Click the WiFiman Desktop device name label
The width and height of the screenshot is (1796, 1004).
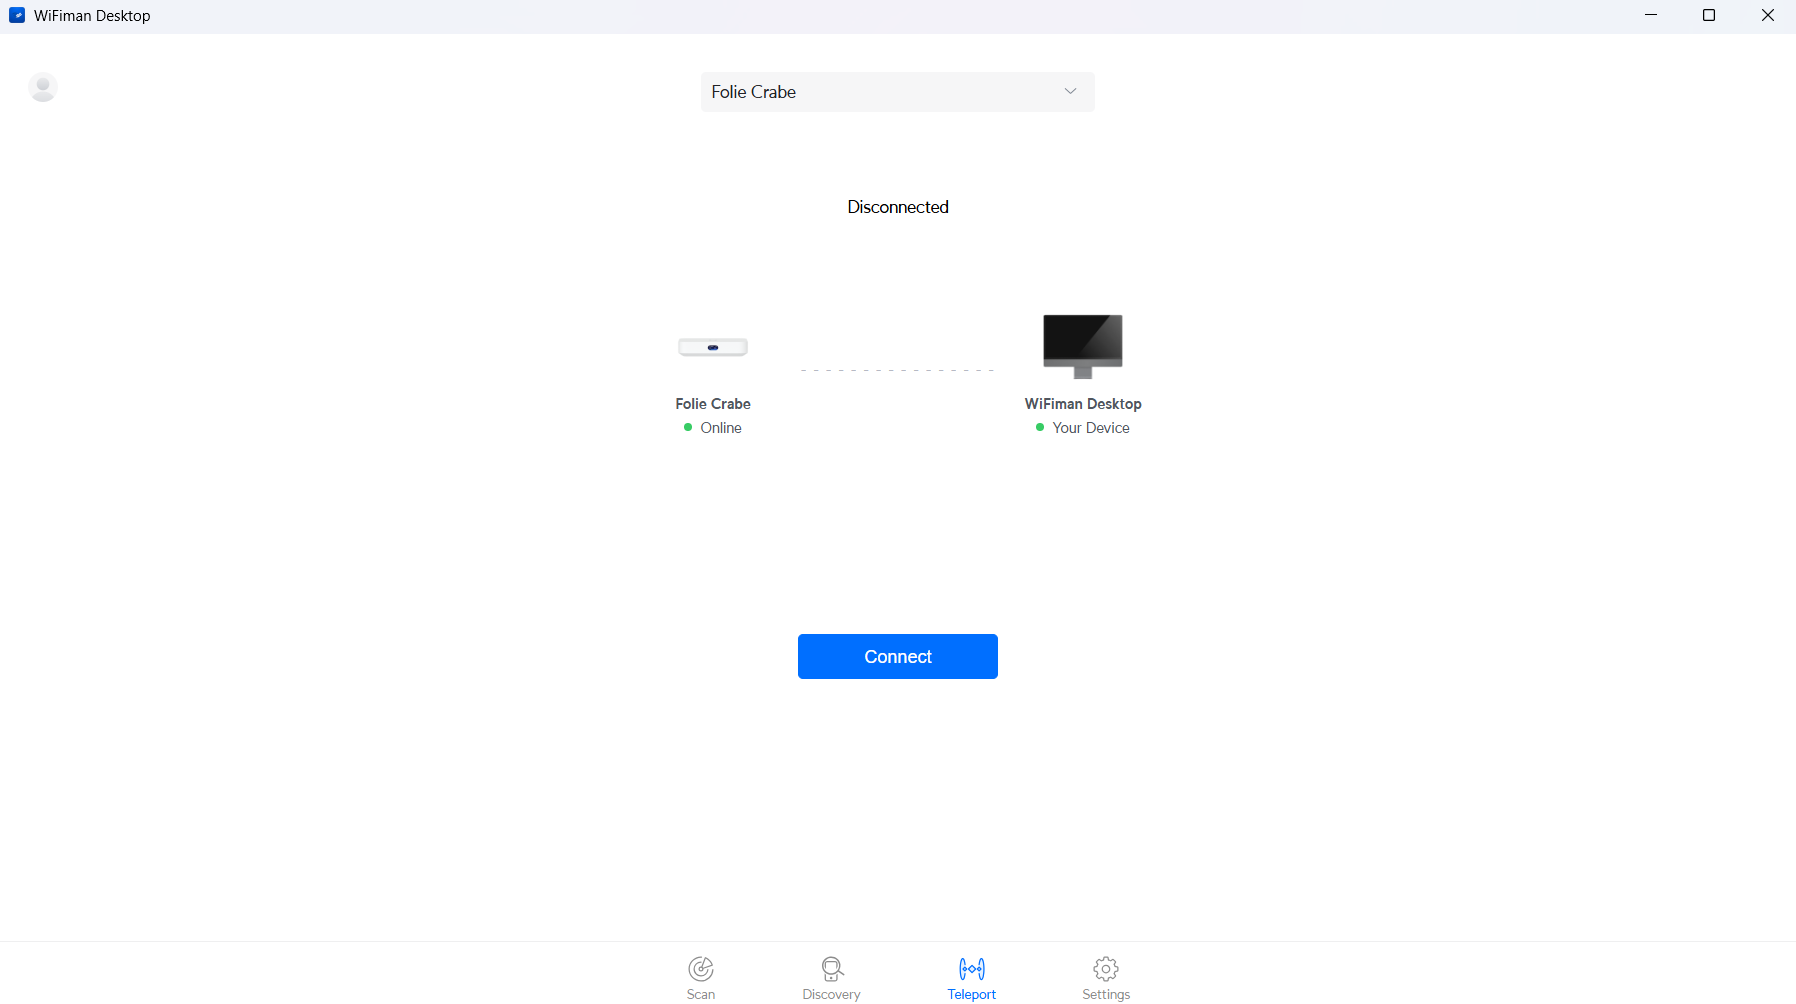(x=1083, y=404)
